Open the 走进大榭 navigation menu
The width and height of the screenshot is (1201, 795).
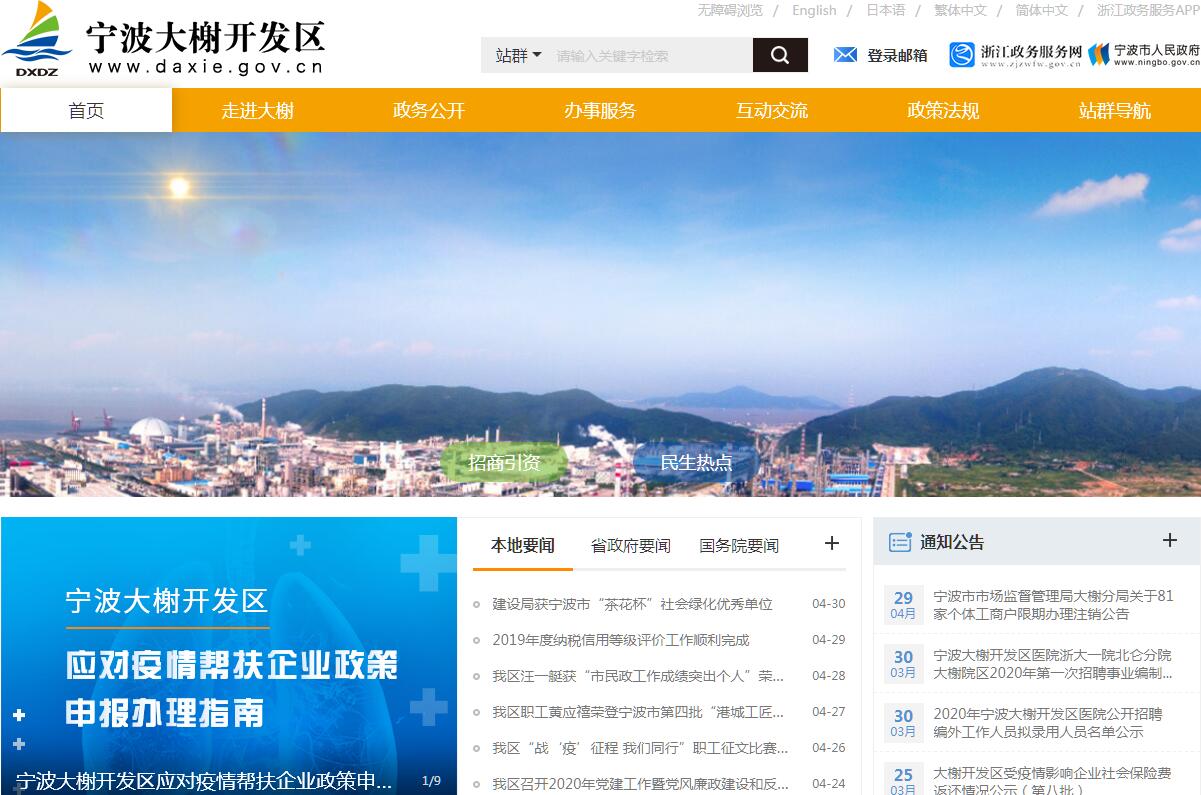(x=257, y=110)
